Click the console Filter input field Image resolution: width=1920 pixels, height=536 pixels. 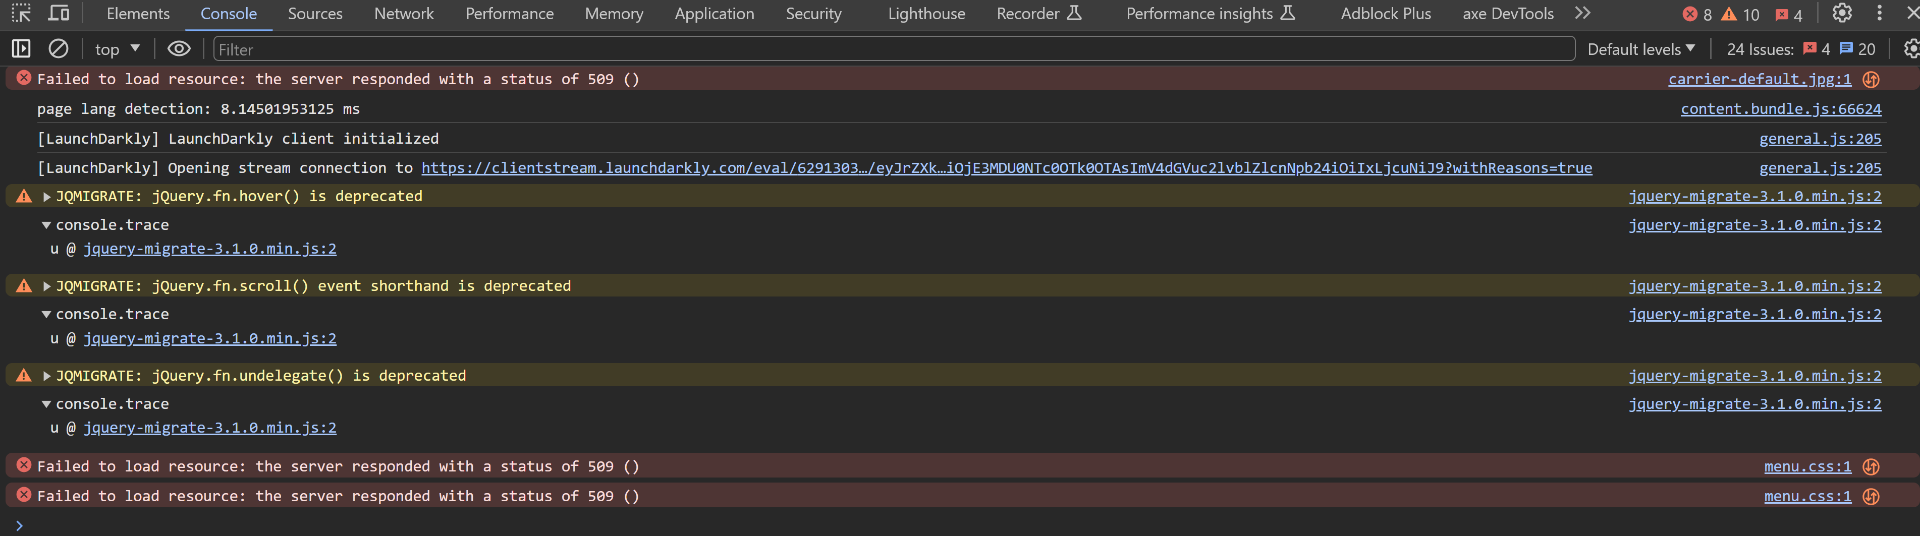click(x=890, y=49)
